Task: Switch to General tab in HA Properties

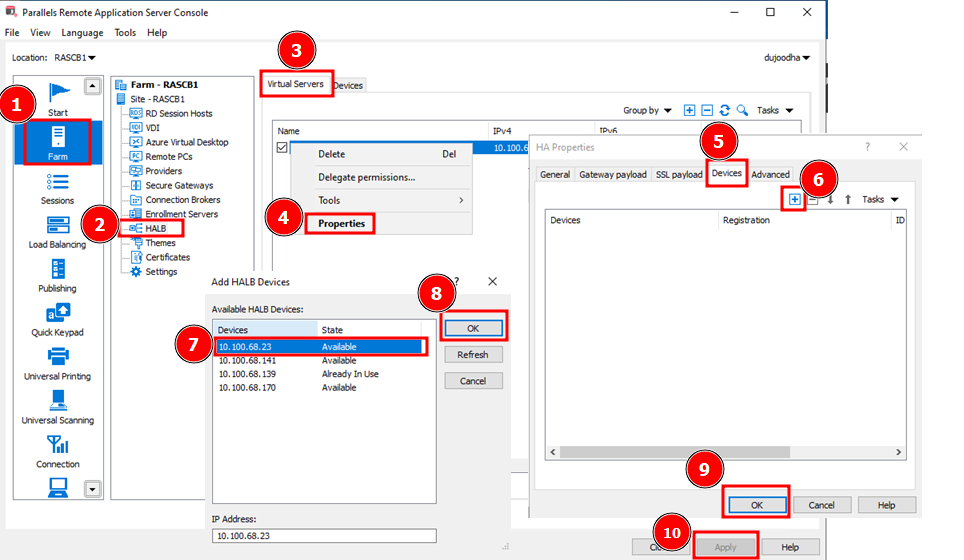Action: (x=555, y=175)
